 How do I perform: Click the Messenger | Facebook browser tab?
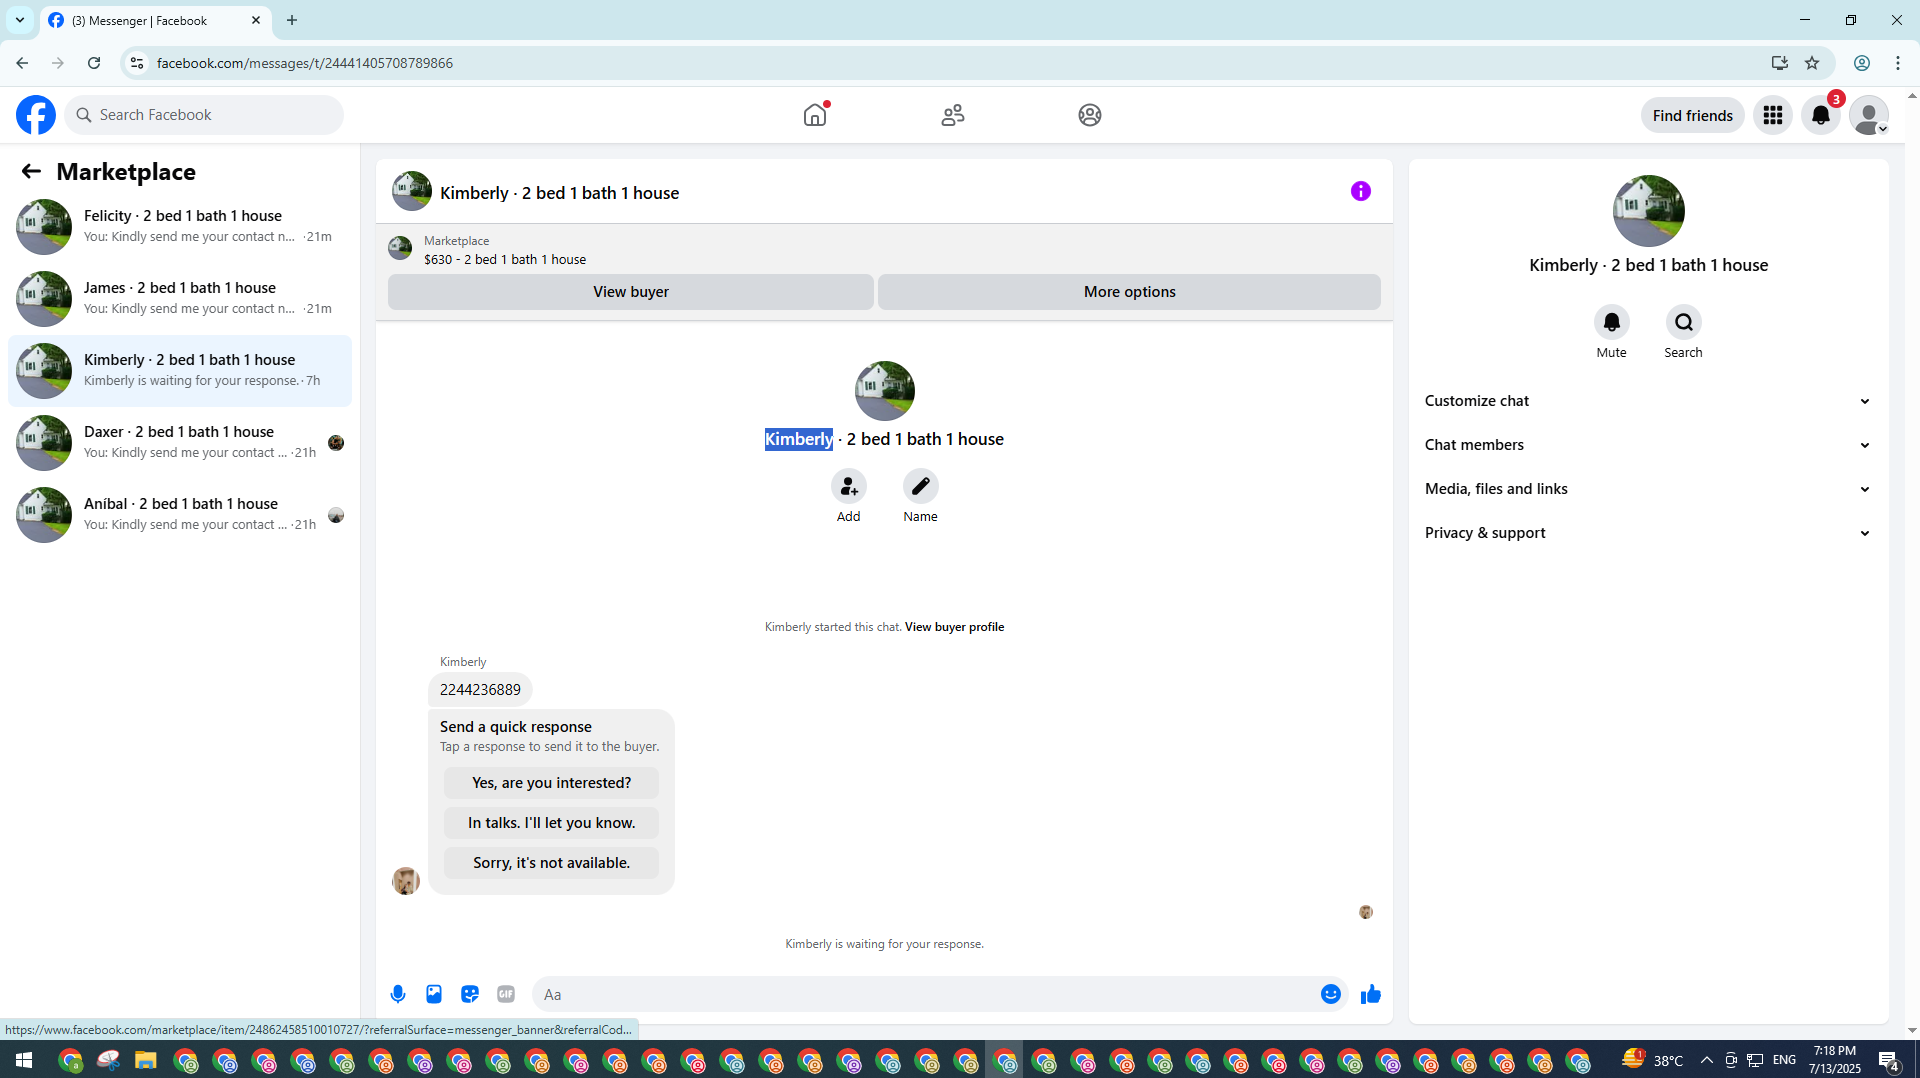click(155, 20)
